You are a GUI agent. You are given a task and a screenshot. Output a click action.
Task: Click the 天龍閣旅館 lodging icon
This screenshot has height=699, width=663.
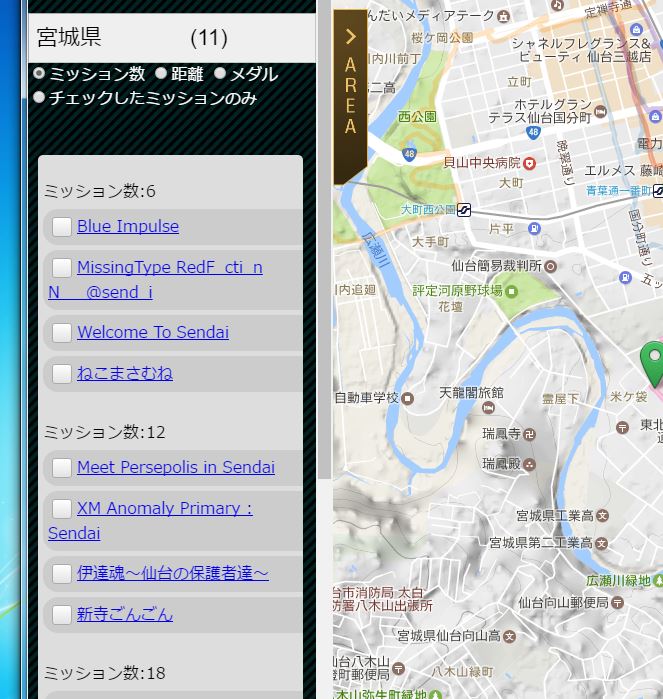click(x=488, y=407)
